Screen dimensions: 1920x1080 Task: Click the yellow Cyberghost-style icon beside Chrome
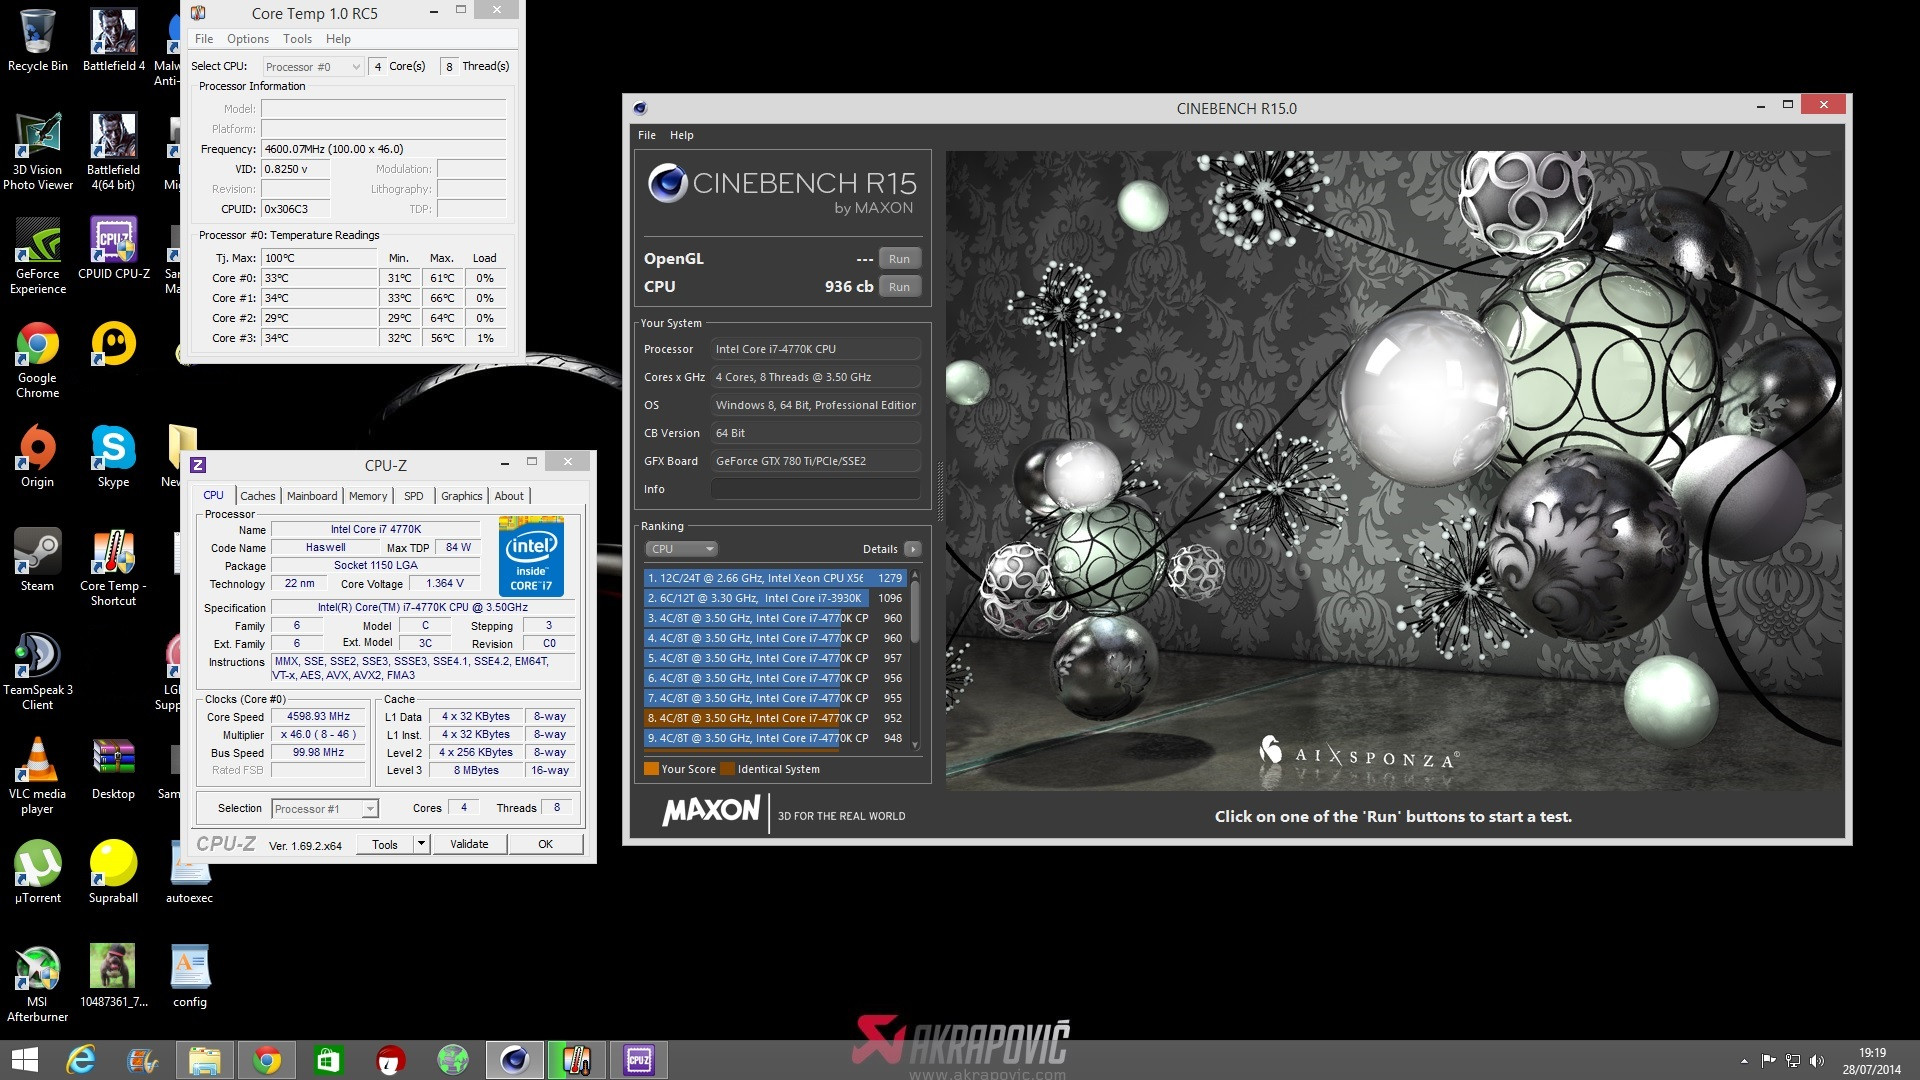(x=113, y=344)
